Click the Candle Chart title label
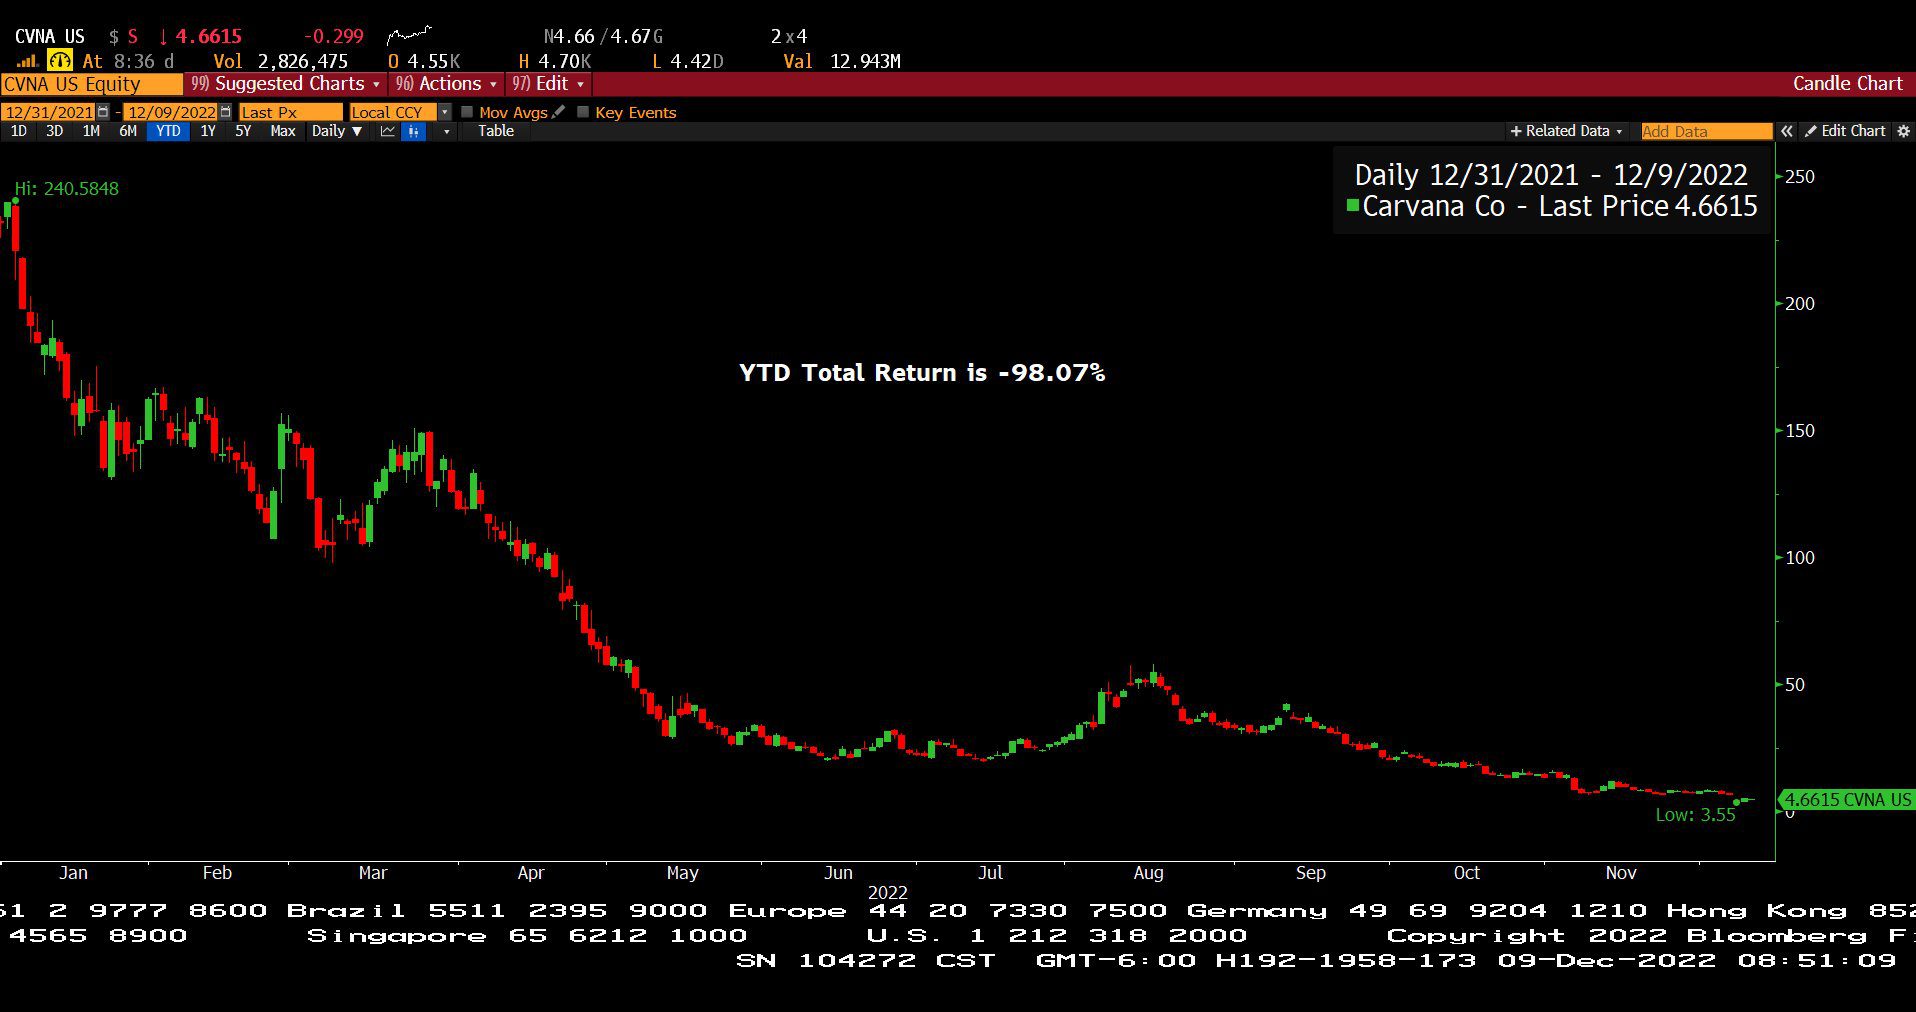The height and width of the screenshot is (1012, 1916). coord(1847,84)
